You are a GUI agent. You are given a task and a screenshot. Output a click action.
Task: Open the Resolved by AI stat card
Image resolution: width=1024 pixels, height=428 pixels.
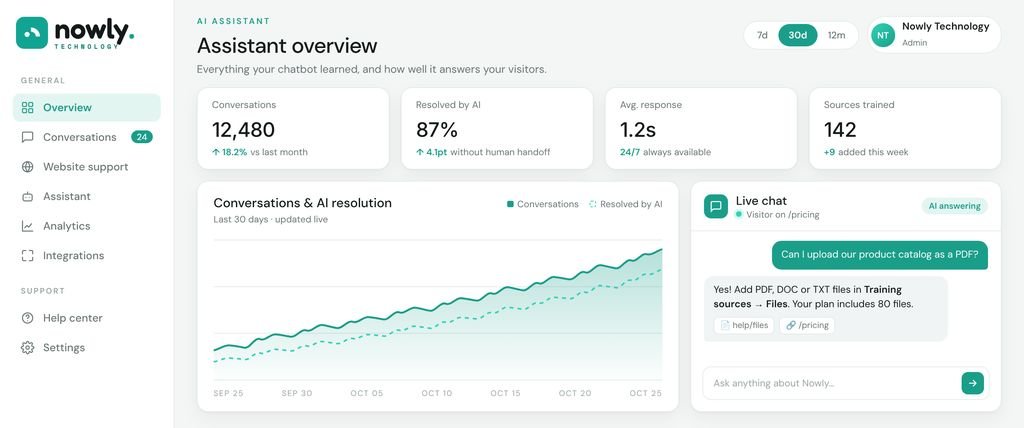(497, 129)
